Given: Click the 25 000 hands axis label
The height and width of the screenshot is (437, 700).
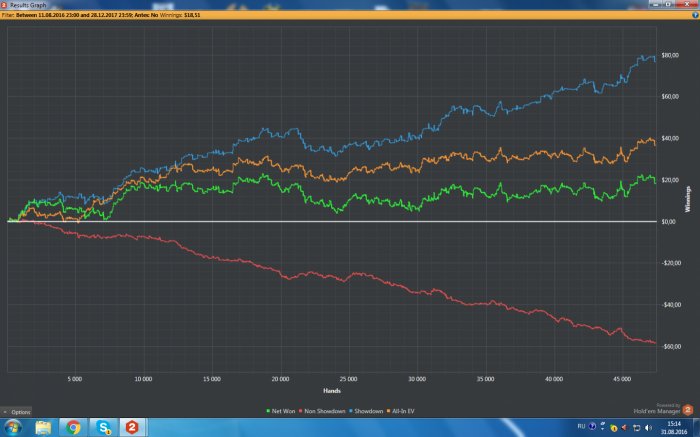Looking at the screenshot, I should coord(348,379).
